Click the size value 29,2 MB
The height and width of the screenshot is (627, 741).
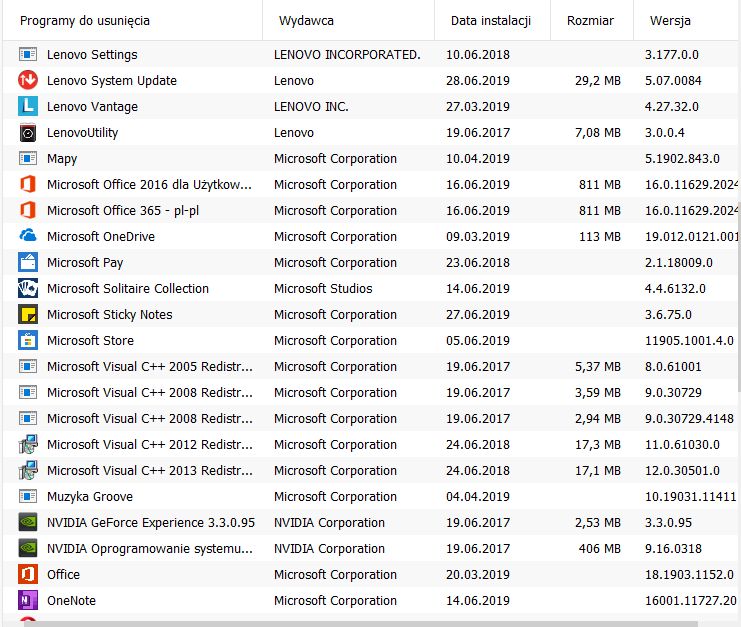(598, 81)
